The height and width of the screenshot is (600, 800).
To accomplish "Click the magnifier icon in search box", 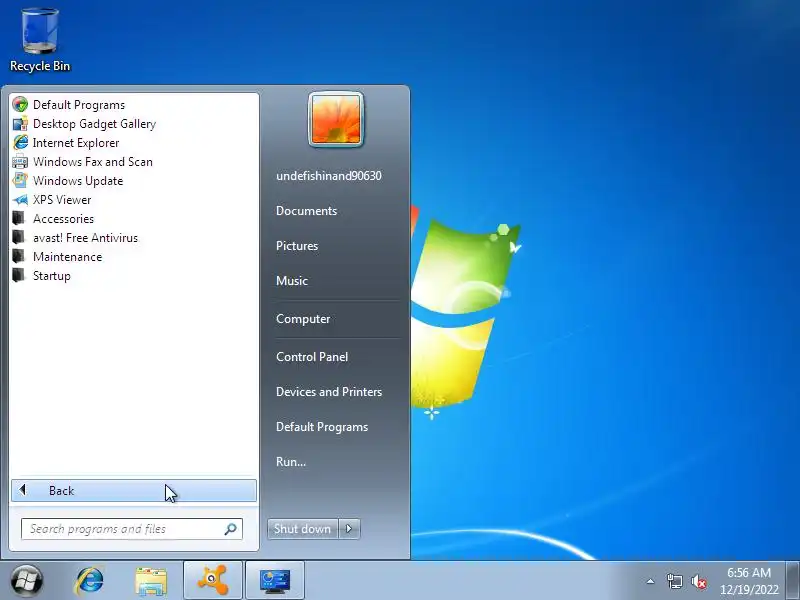I will coord(231,529).
